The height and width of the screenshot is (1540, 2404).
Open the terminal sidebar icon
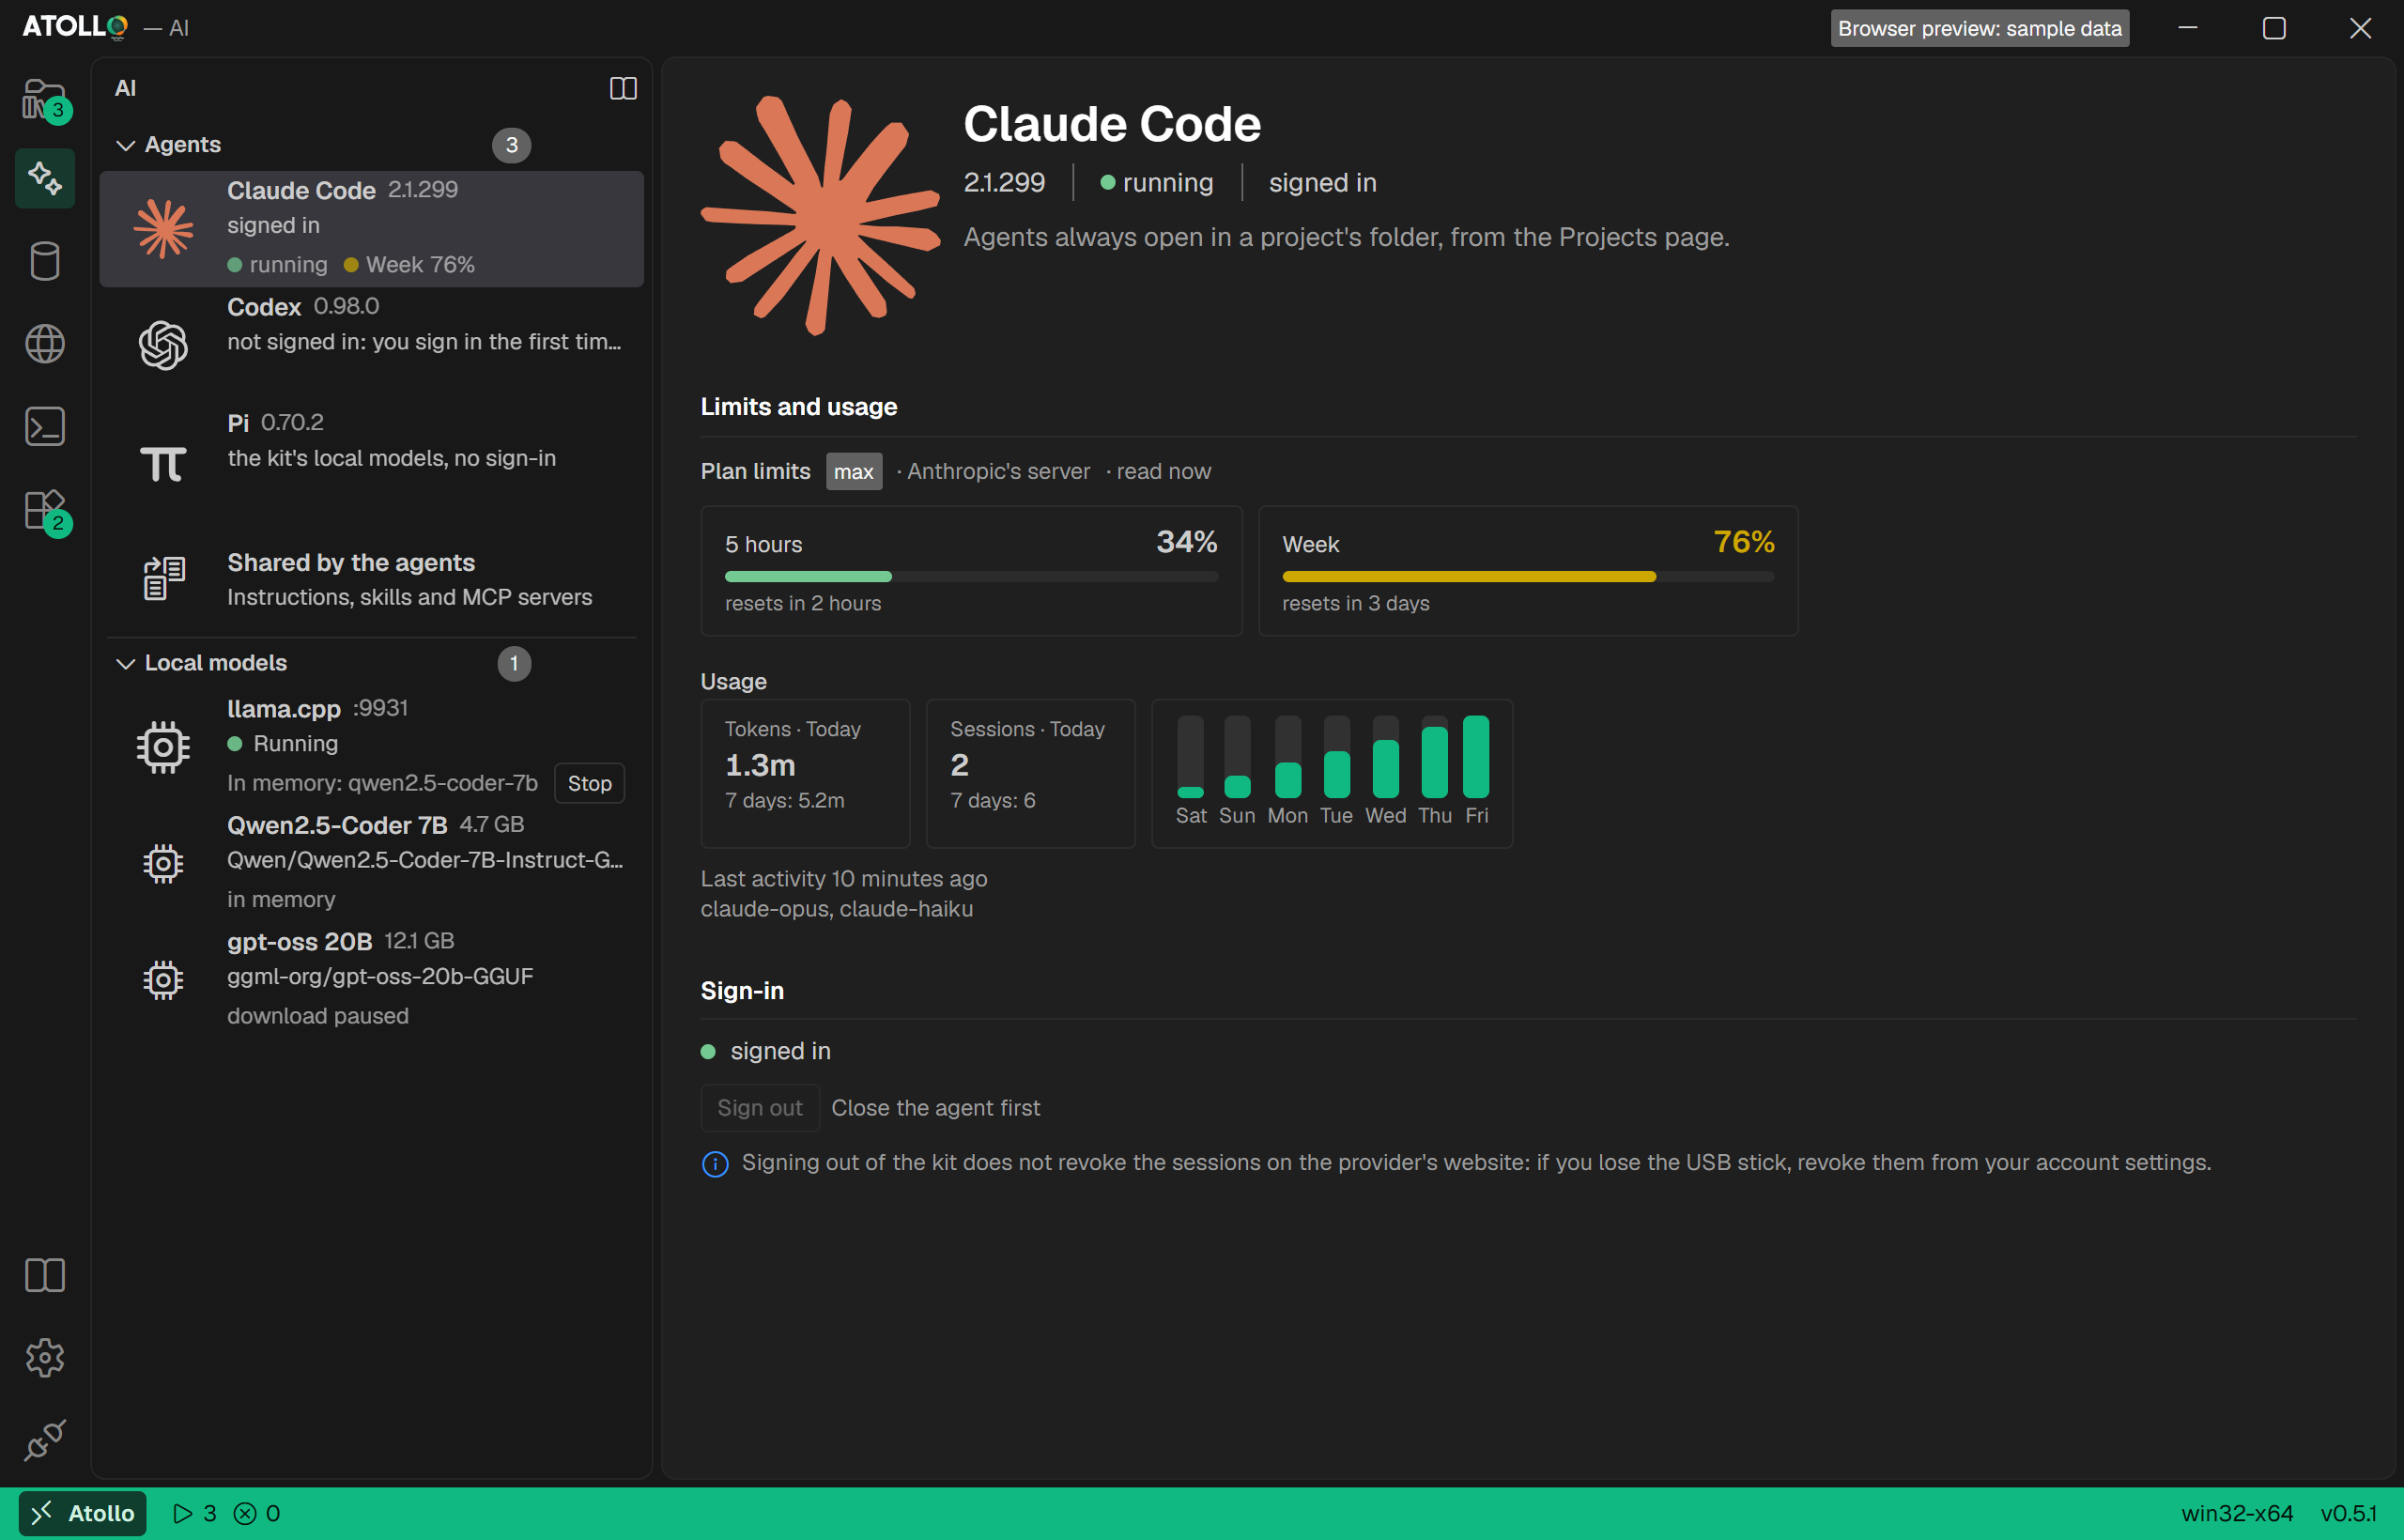(45, 427)
